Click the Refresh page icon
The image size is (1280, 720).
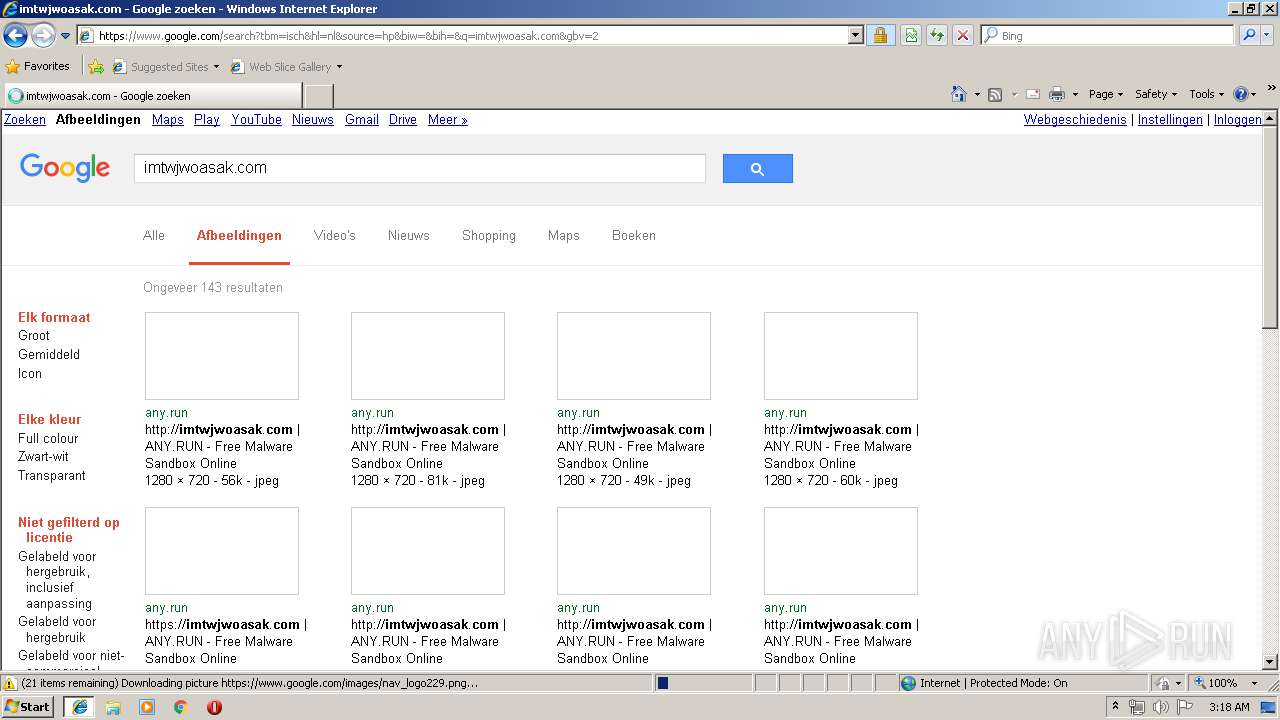pyautogui.click(x=937, y=35)
